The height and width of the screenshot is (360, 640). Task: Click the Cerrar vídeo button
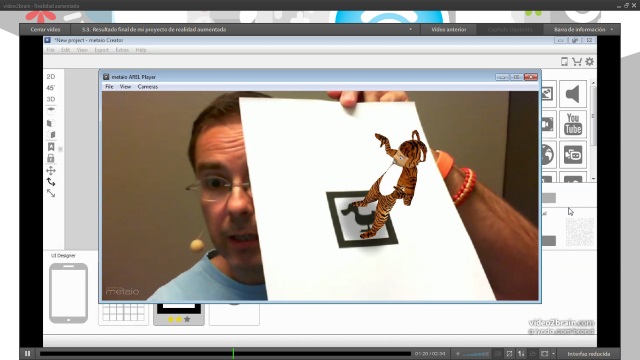(45, 29)
